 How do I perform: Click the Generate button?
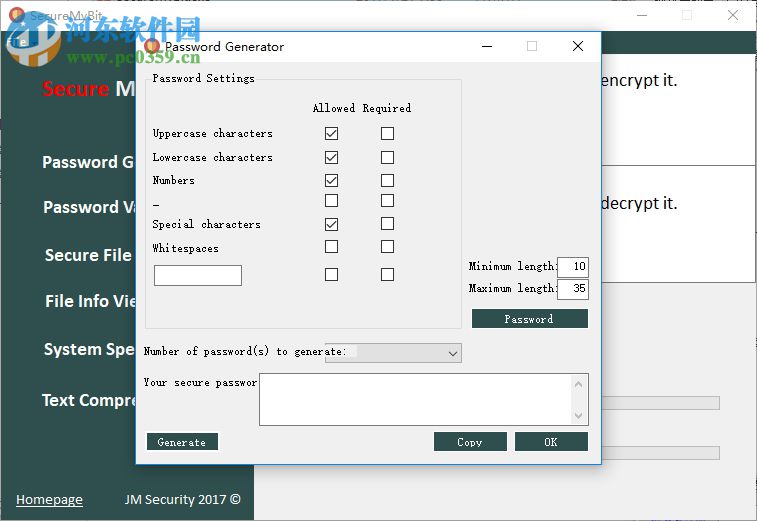coord(182,442)
